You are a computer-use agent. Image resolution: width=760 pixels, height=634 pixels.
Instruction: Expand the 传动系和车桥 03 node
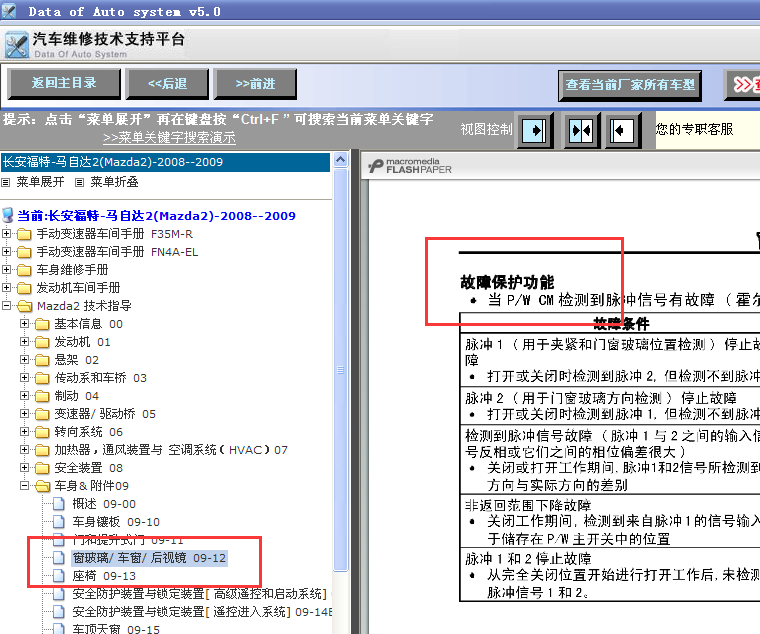(24, 378)
